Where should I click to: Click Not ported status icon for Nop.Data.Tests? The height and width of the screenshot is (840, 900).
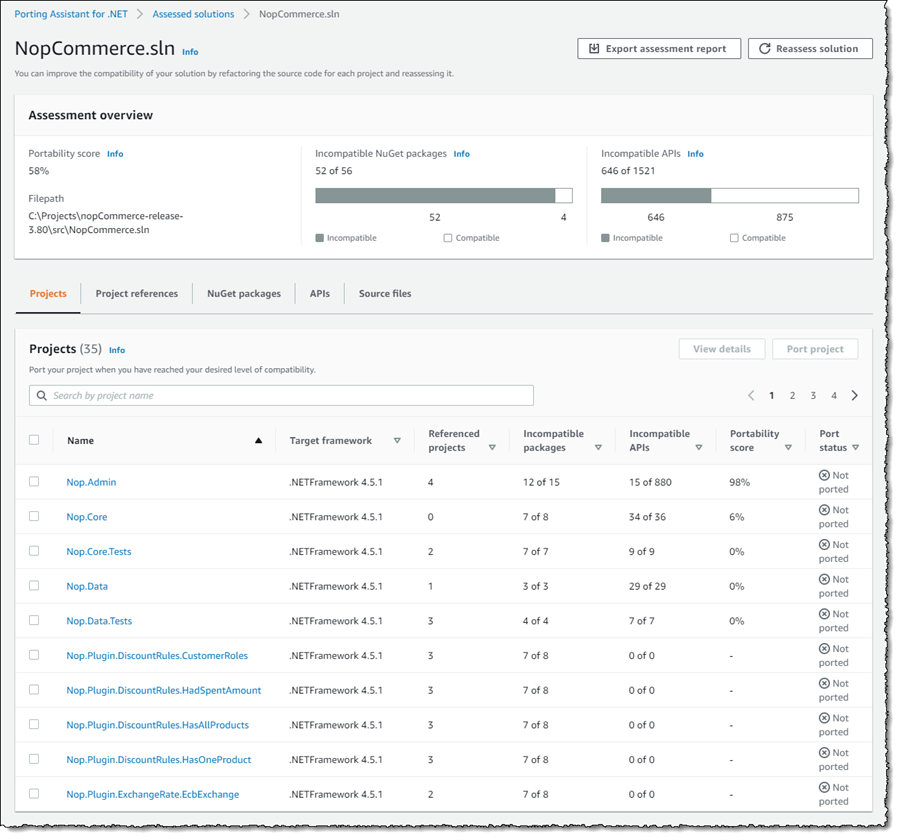click(x=824, y=614)
